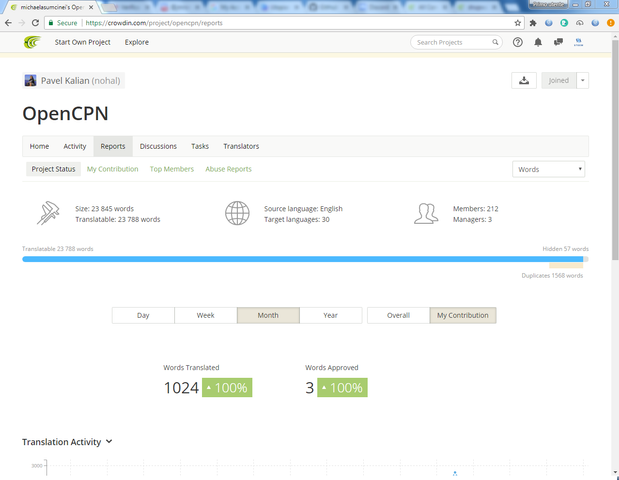
Task: Collapse the Translation Activity section
Action: tap(109, 441)
